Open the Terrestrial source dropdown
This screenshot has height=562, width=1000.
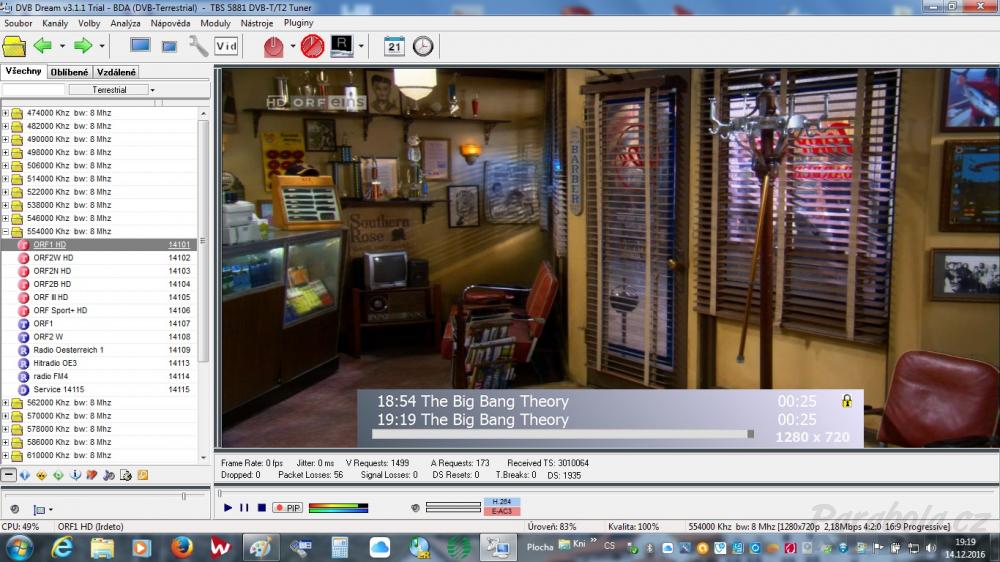[152, 90]
